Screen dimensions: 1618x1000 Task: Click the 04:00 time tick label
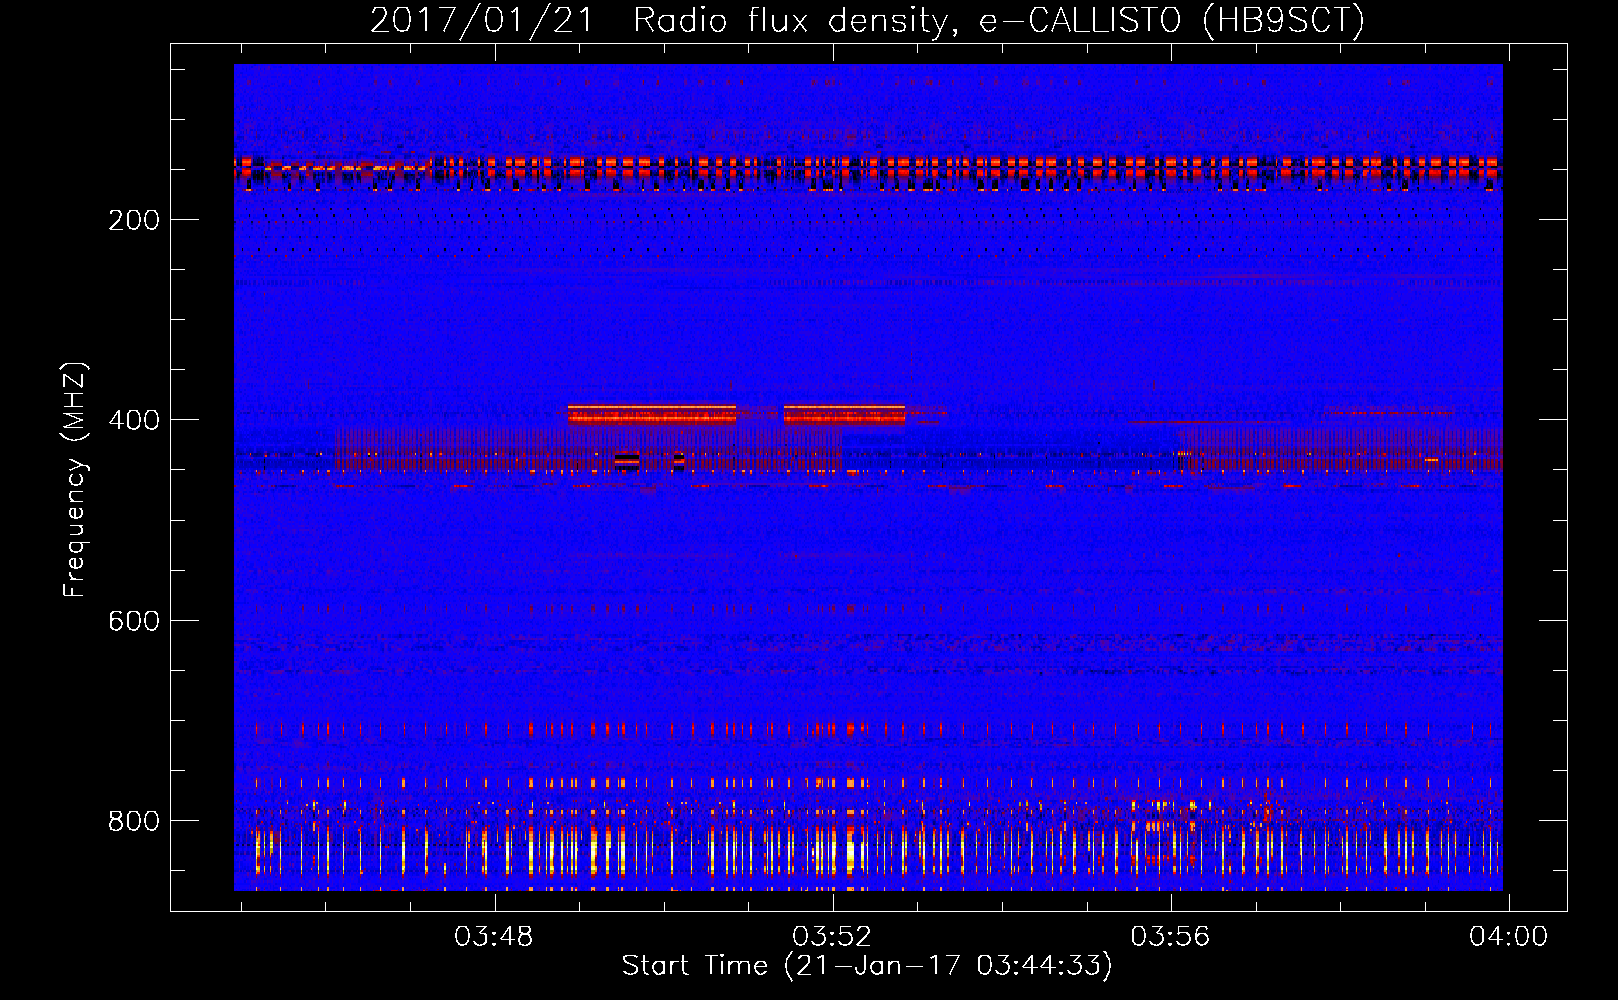(1508, 937)
